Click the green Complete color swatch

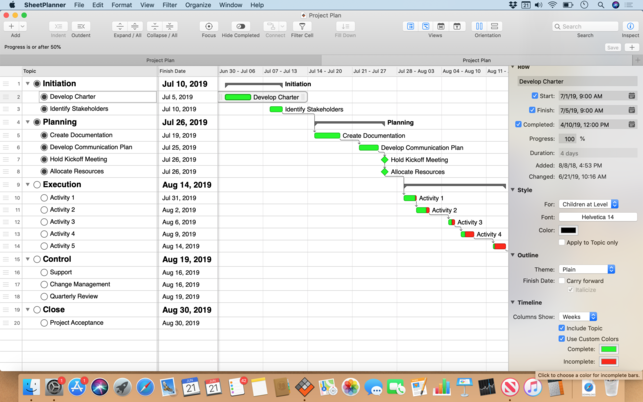tap(609, 349)
